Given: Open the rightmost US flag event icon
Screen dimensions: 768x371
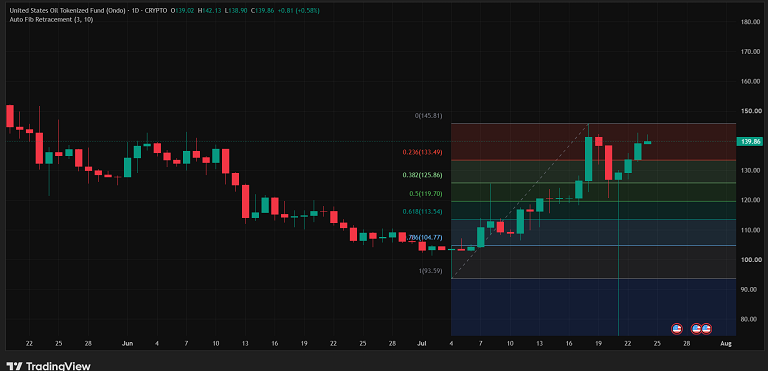Looking at the screenshot, I should (706, 328).
